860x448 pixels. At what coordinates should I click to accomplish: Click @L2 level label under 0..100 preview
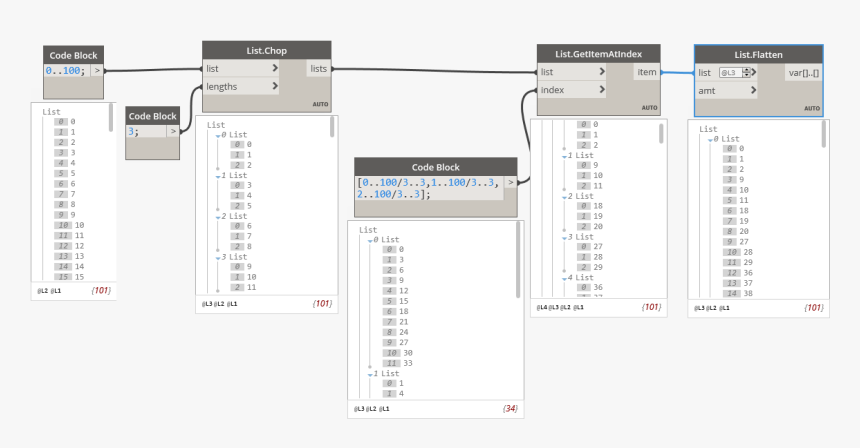42,291
